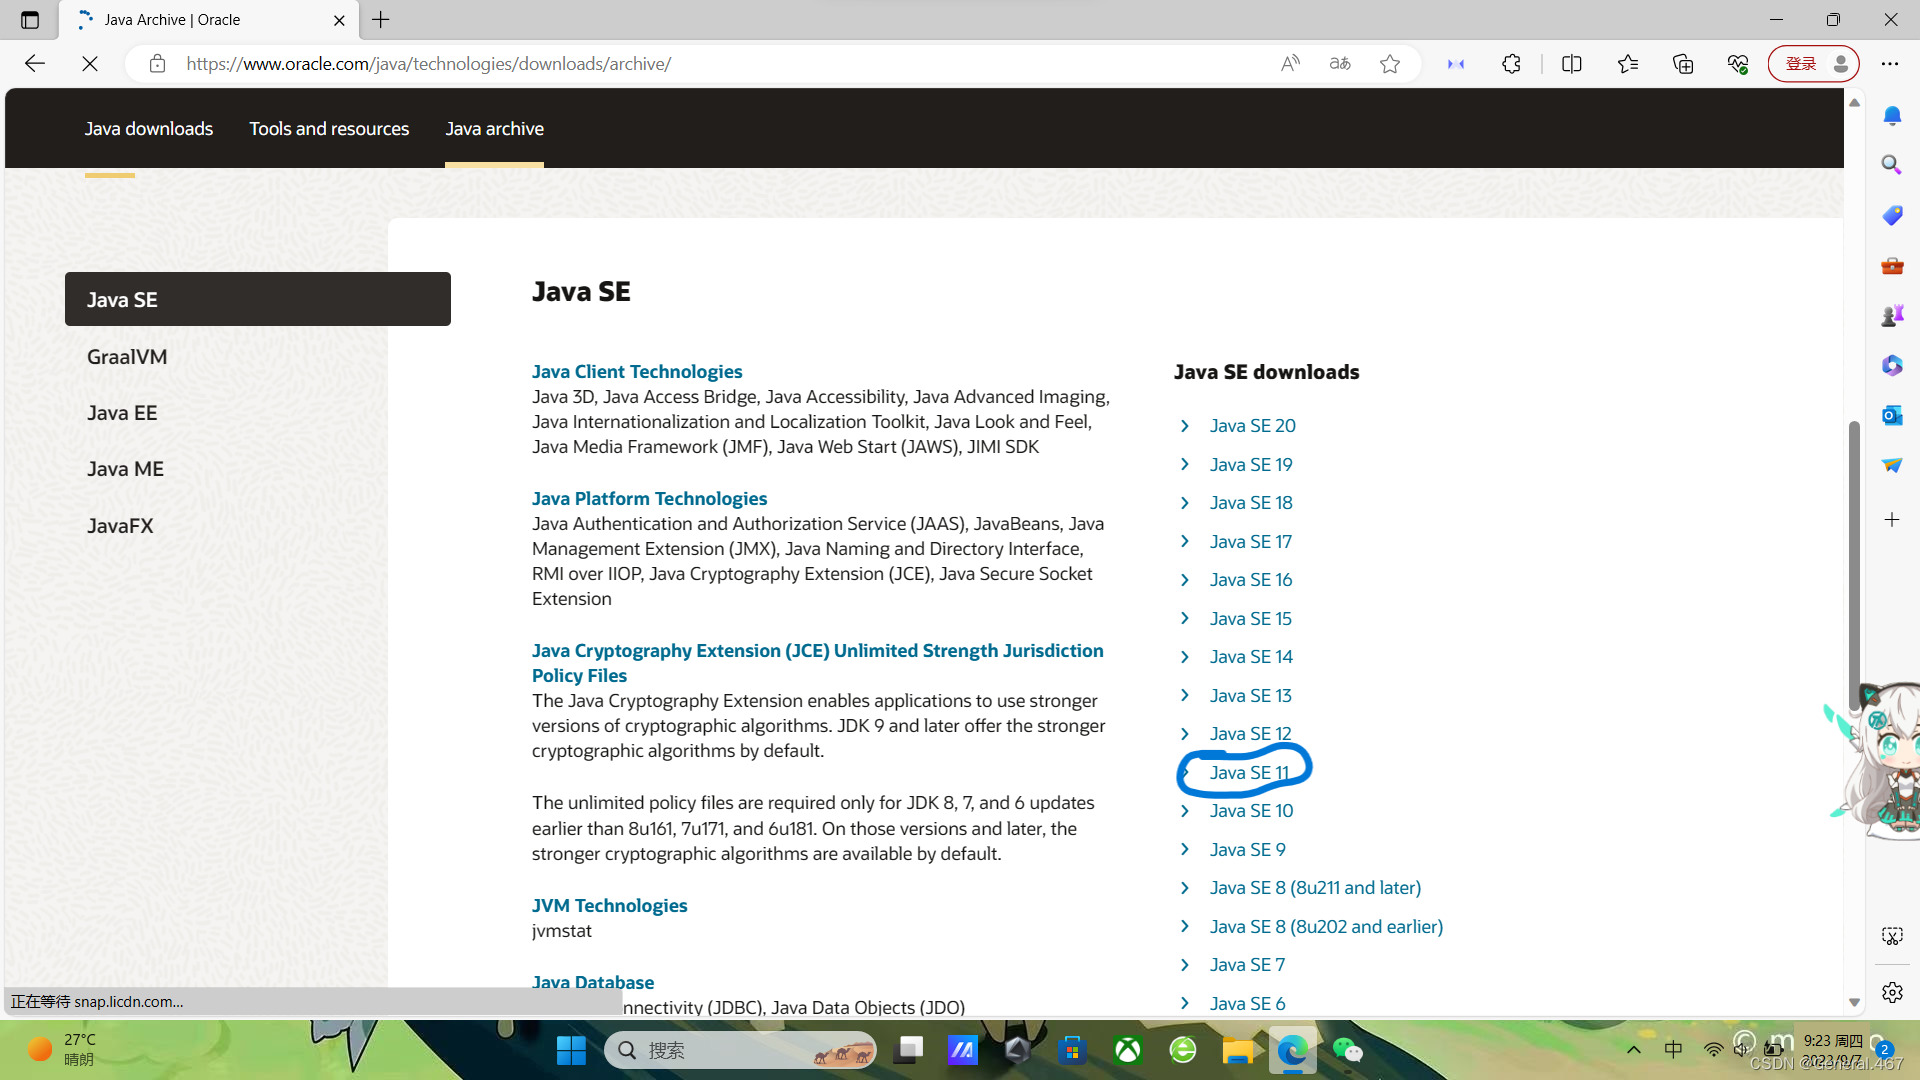Viewport: 1920px width, 1080px height.
Task: Star this page to add a favorite
Action: click(x=1390, y=63)
